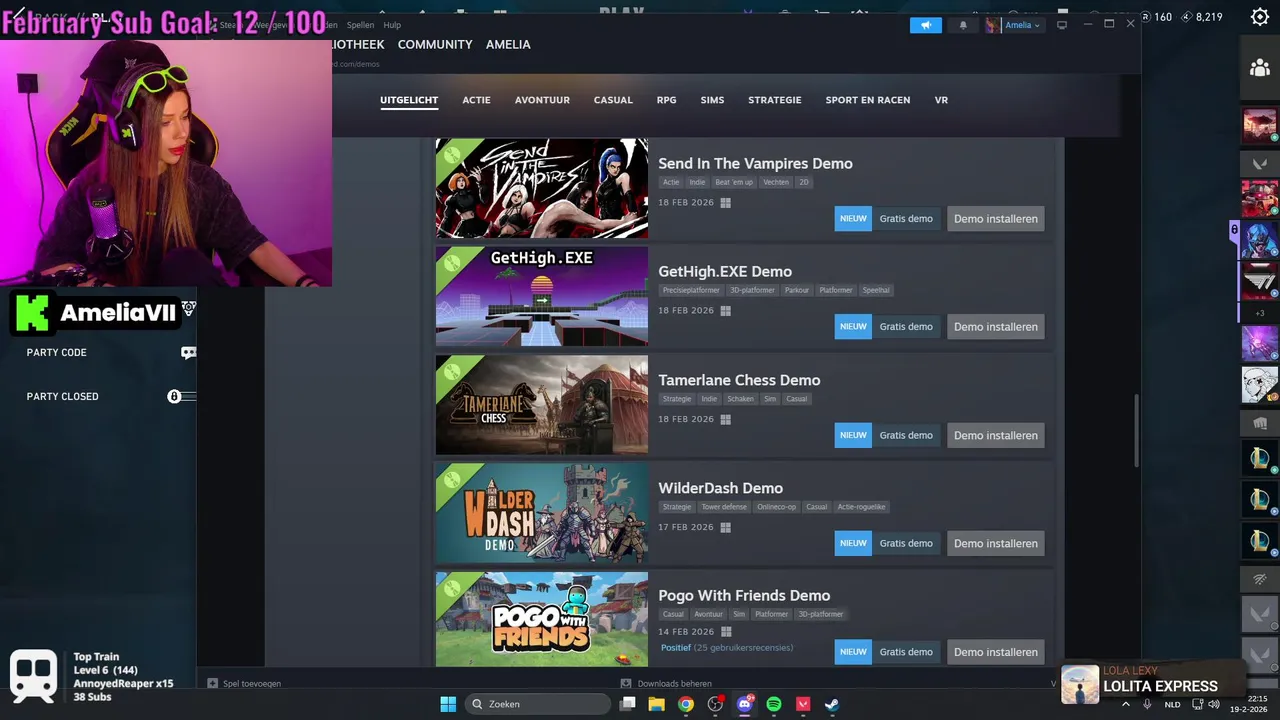This screenshot has width=1280, height=720.
Task: Open Google Chrome from the taskbar
Action: point(686,704)
